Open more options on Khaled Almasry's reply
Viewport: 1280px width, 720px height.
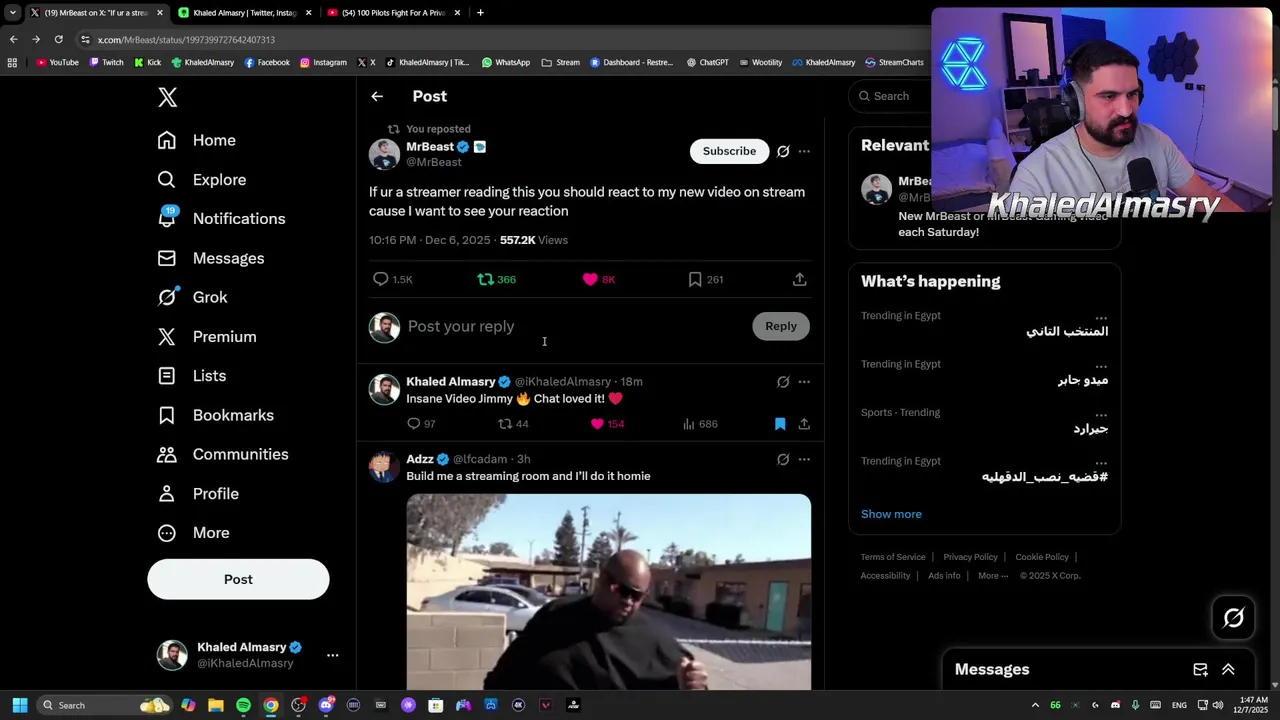[804, 382]
